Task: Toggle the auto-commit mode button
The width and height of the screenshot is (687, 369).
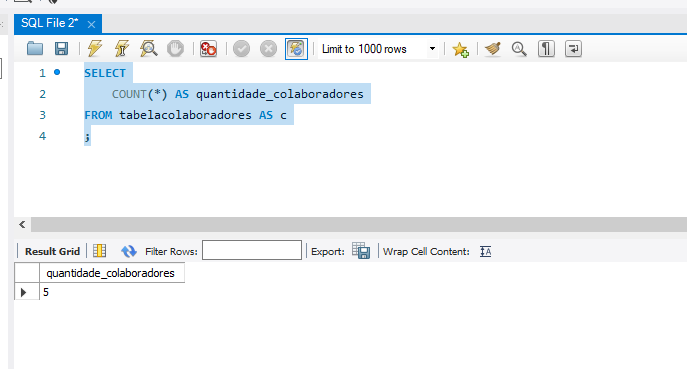Action: [296, 49]
